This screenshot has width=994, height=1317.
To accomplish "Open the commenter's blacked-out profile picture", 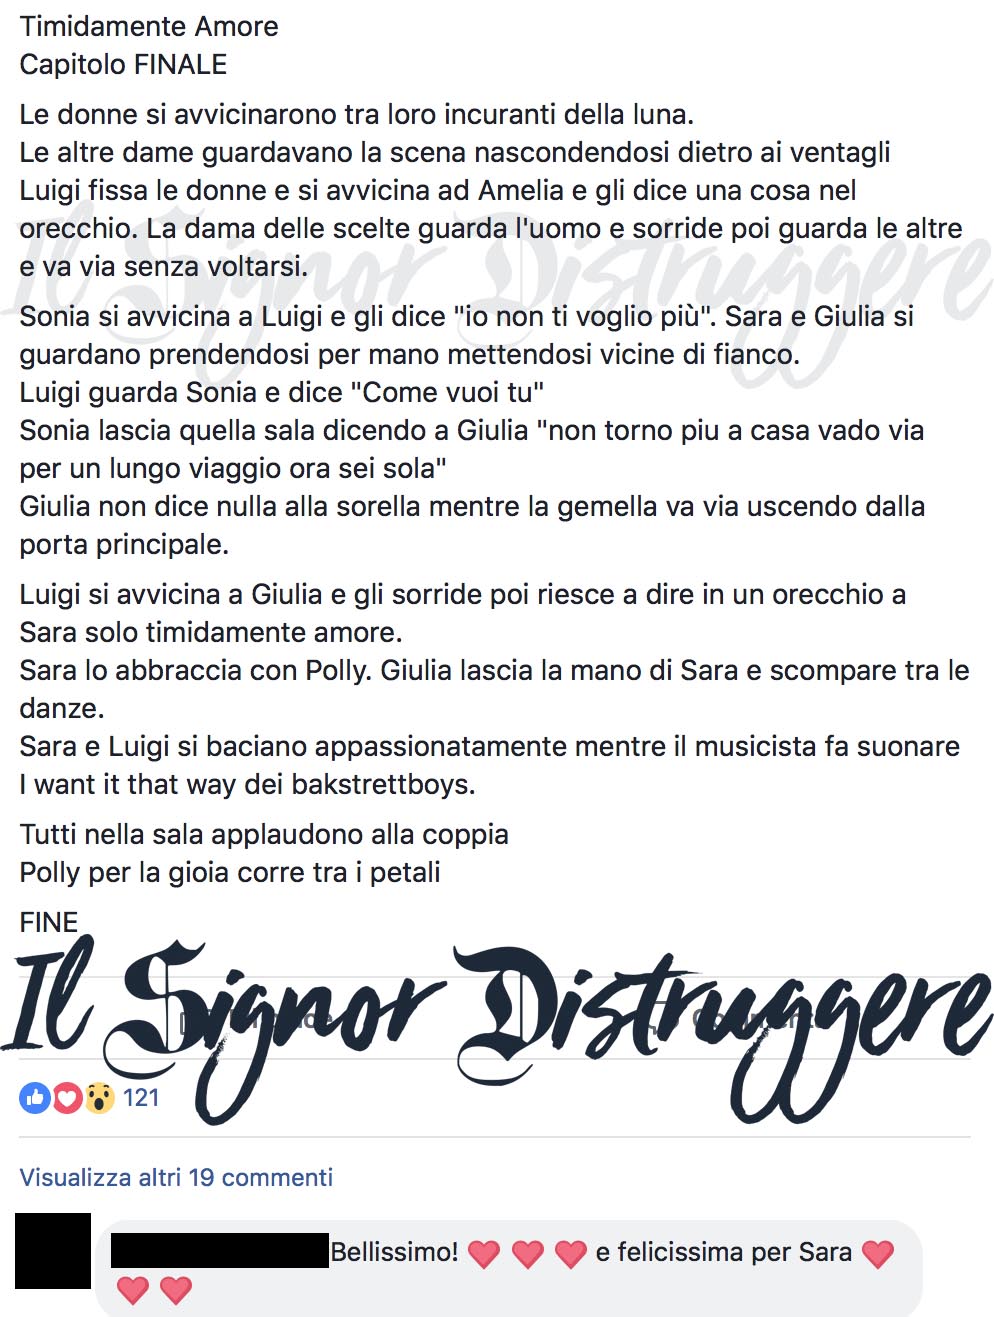I will pyautogui.click(x=53, y=1251).
